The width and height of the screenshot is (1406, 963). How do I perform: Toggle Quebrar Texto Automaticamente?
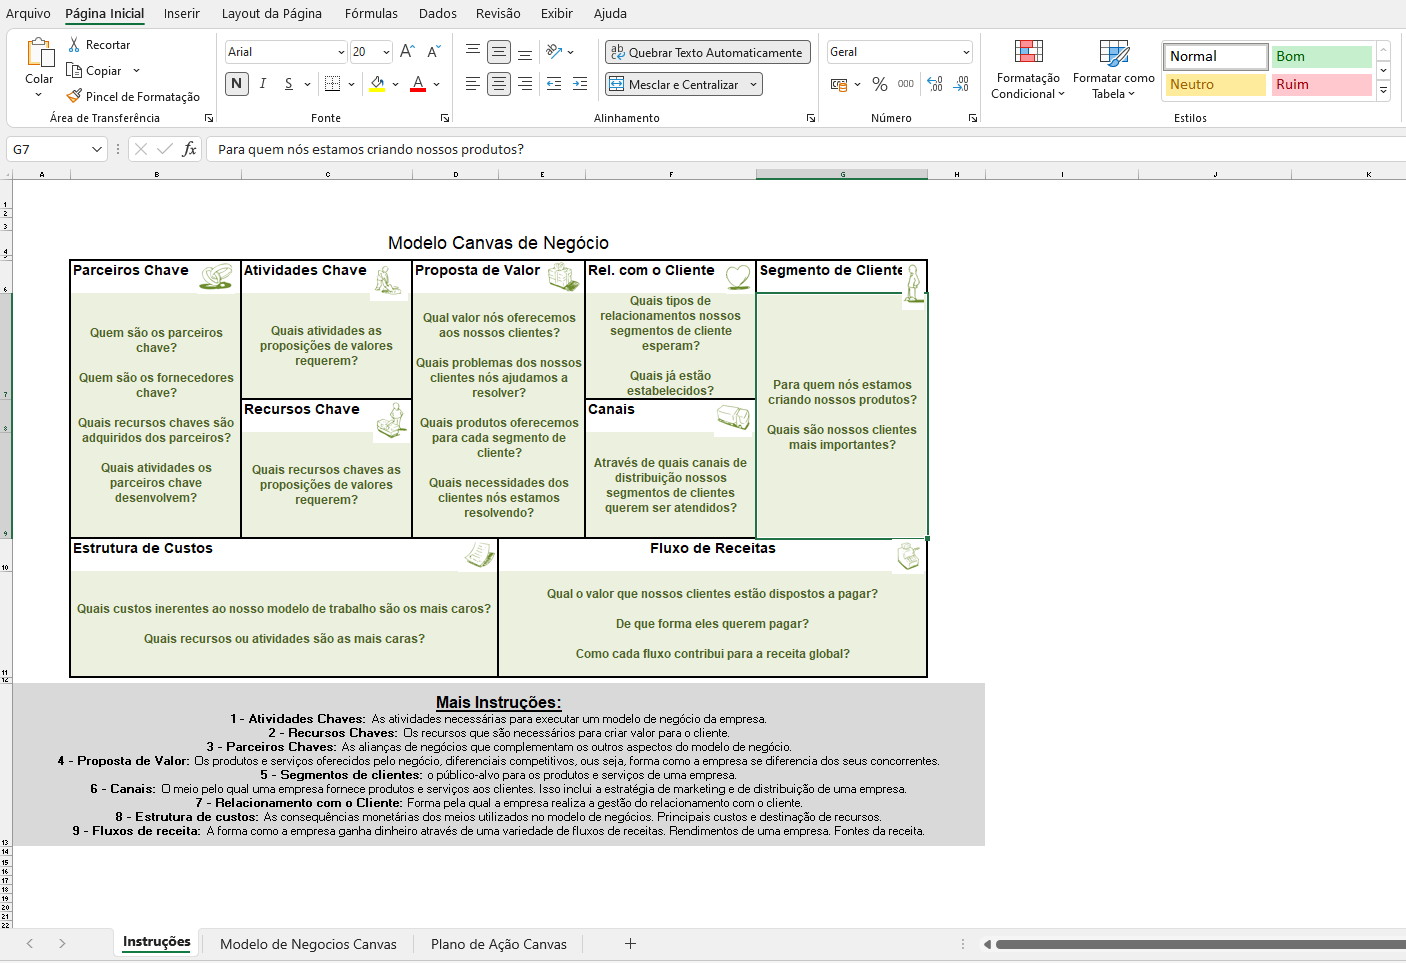(x=706, y=52)
